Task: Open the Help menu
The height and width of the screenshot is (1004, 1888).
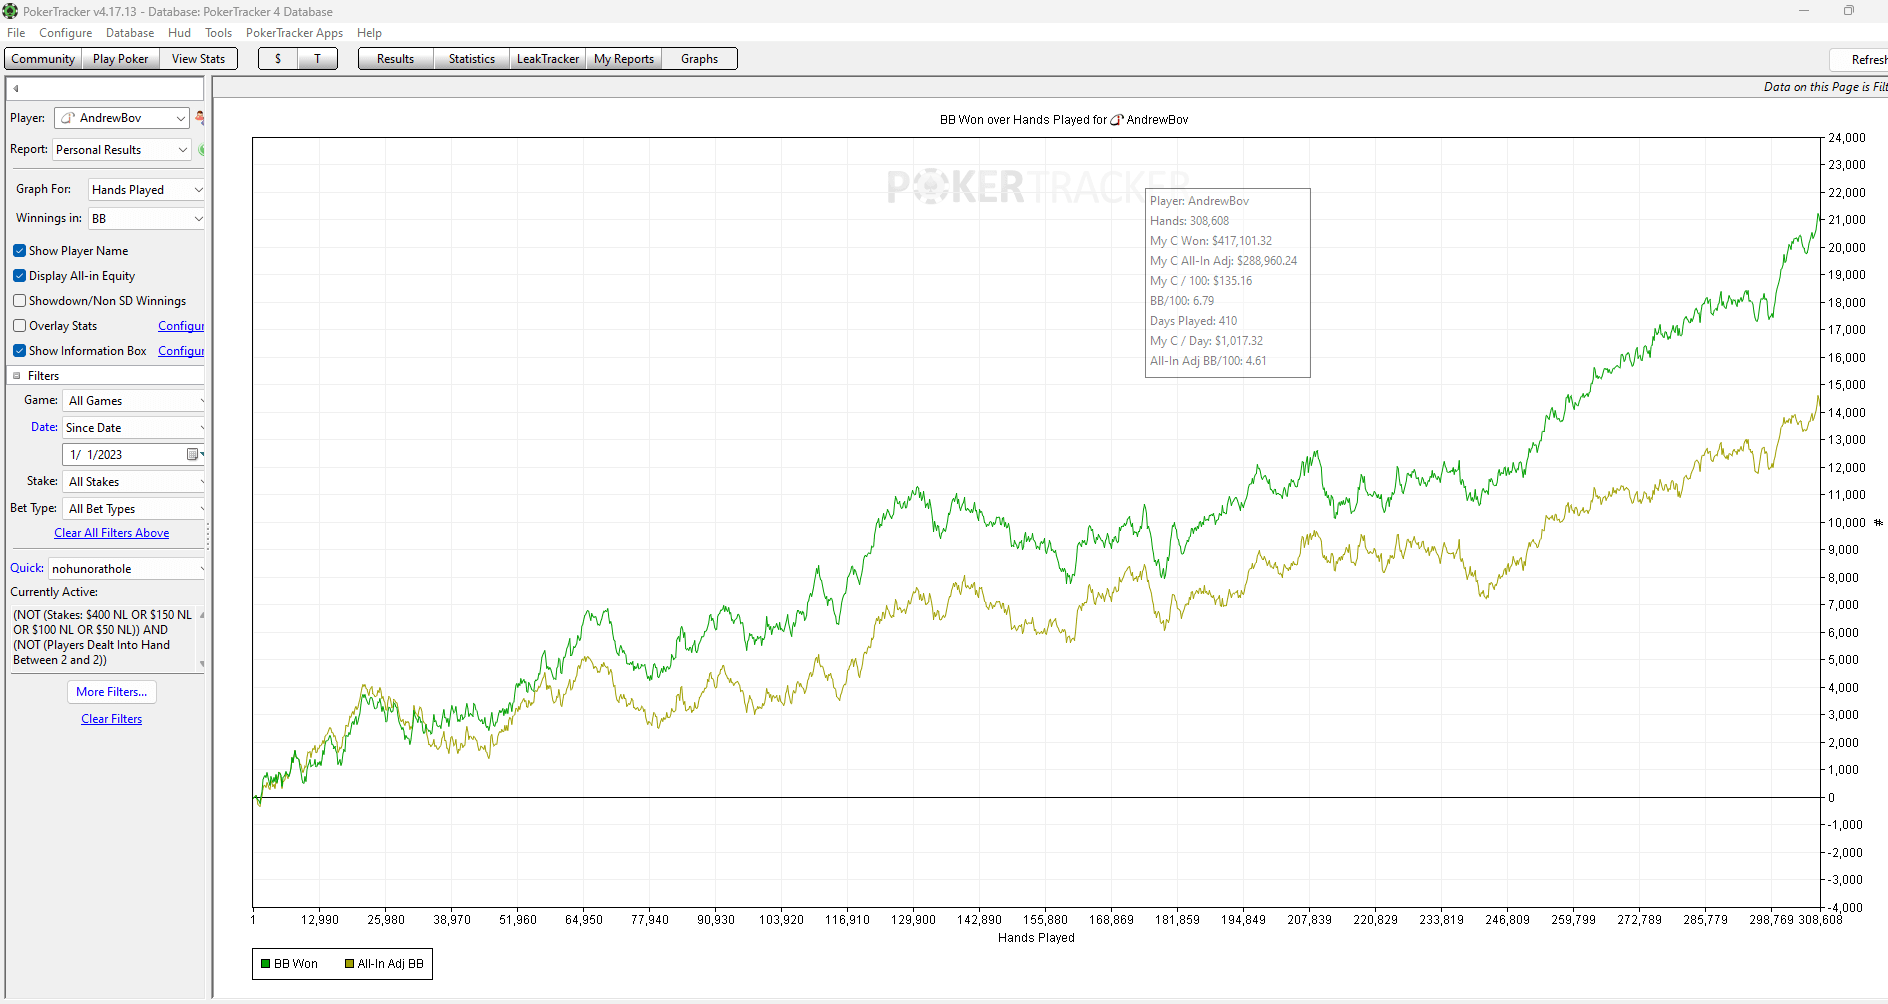Action: [x=370, y=33]
